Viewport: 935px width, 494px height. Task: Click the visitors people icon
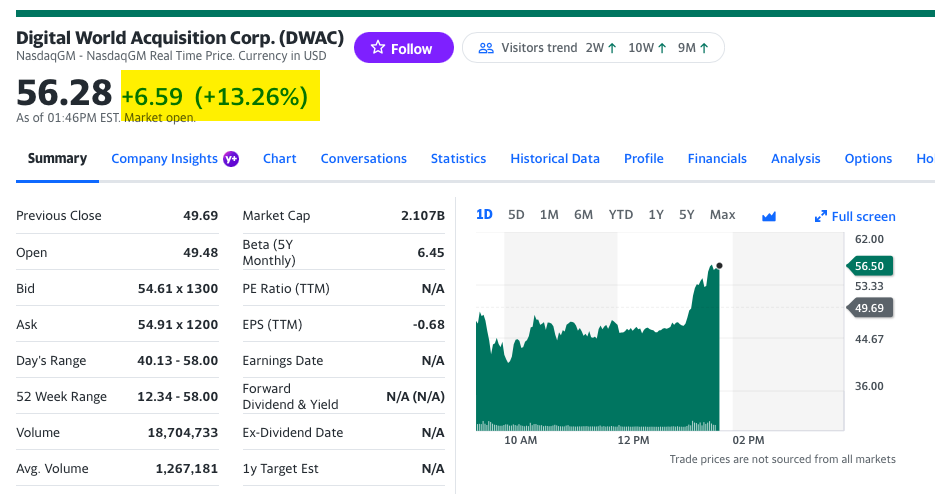pos(486,48)
